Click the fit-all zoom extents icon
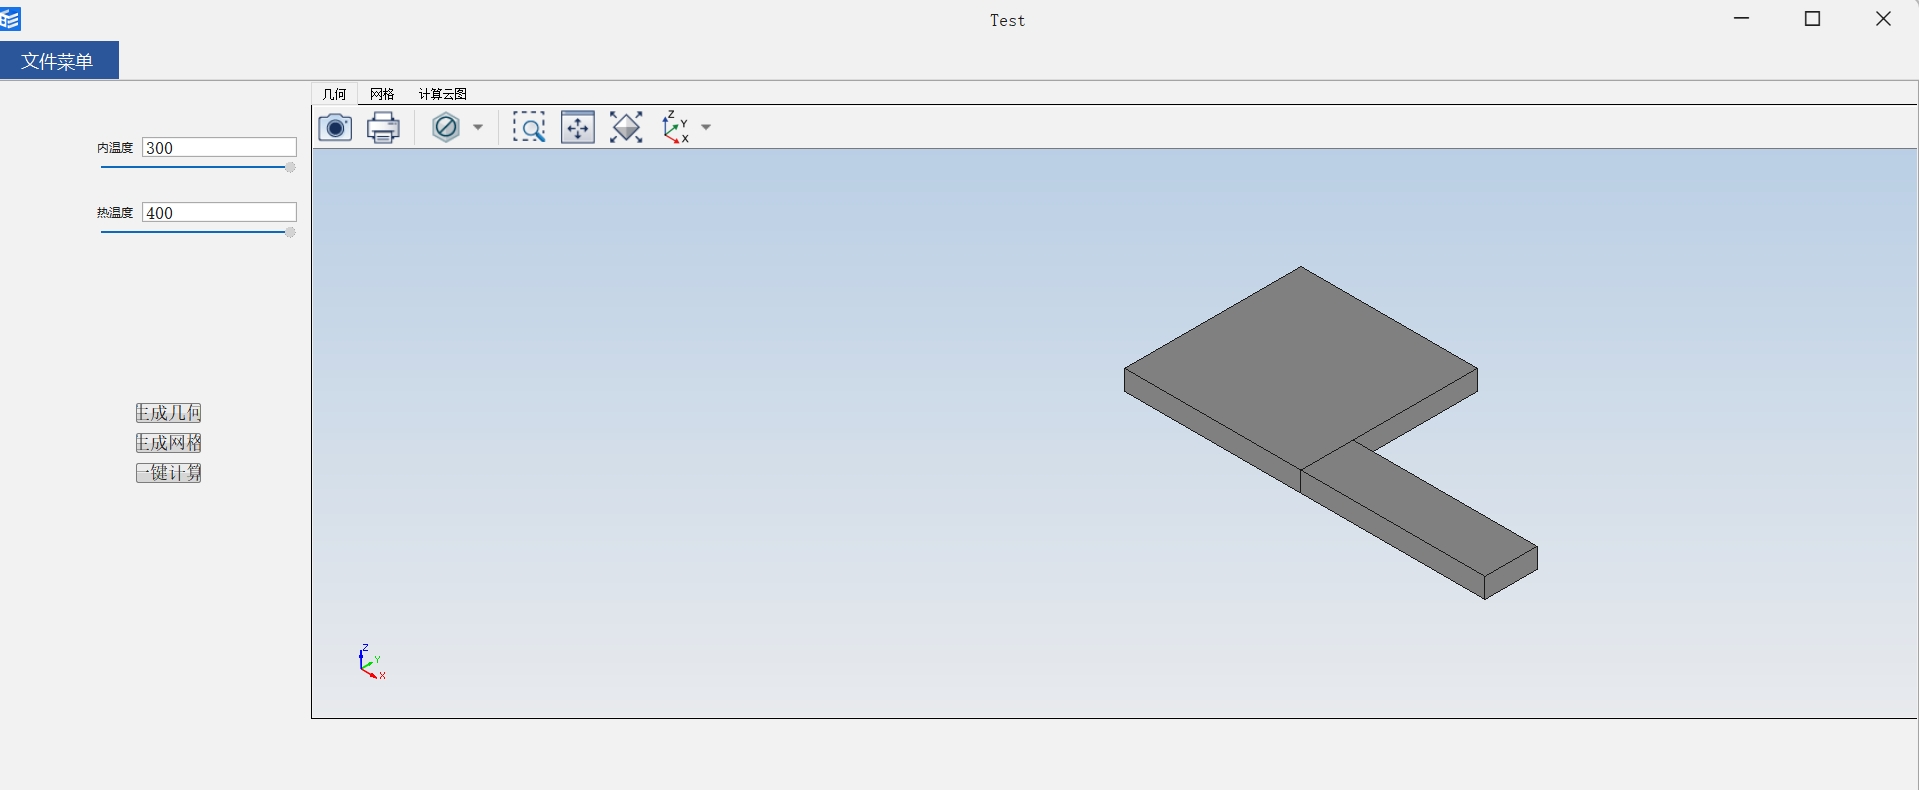Viewport: 1919px width, 790px height. pyautogui.click(x=626, y=127)
